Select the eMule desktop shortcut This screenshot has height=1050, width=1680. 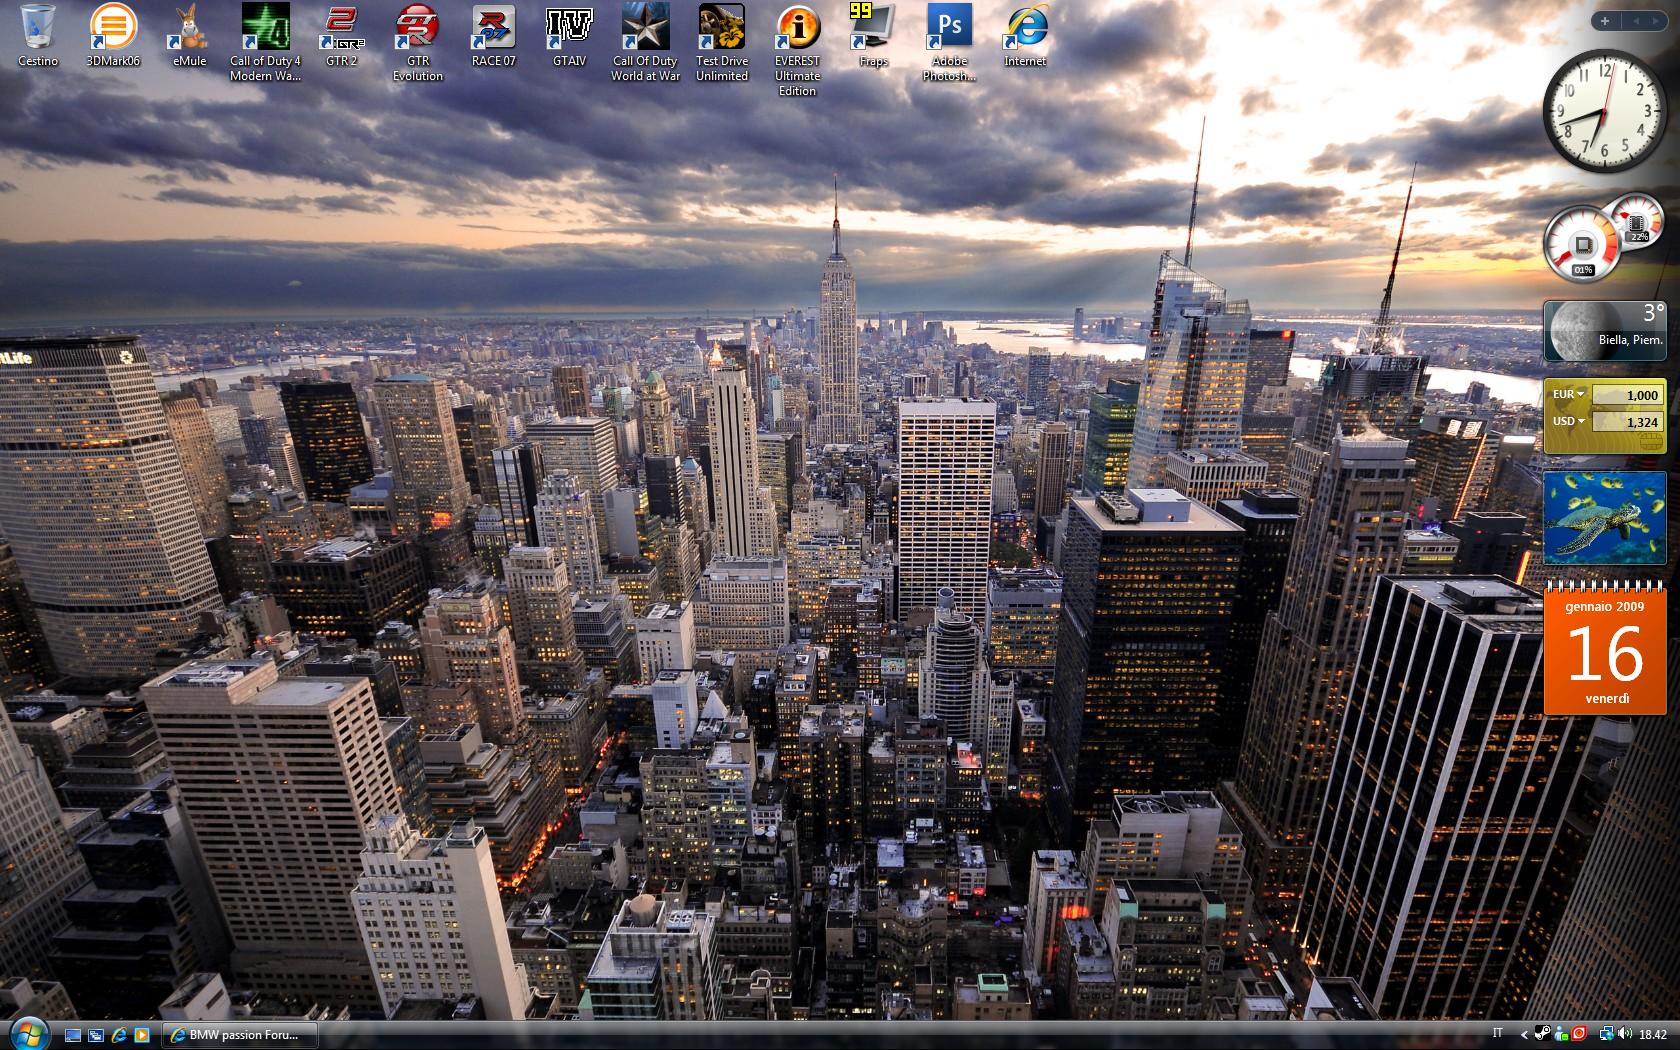tap(189, 28)
